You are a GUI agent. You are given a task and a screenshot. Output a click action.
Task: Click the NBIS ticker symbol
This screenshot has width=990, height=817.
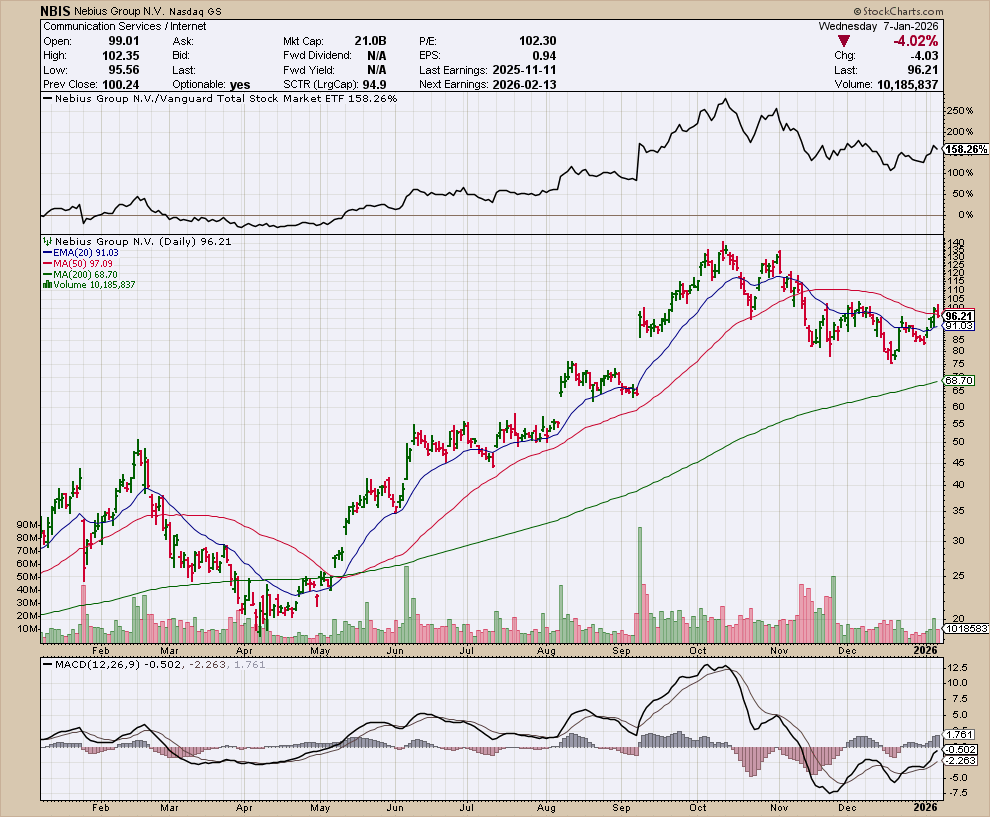pyautogui.click(x=56, y=11)
